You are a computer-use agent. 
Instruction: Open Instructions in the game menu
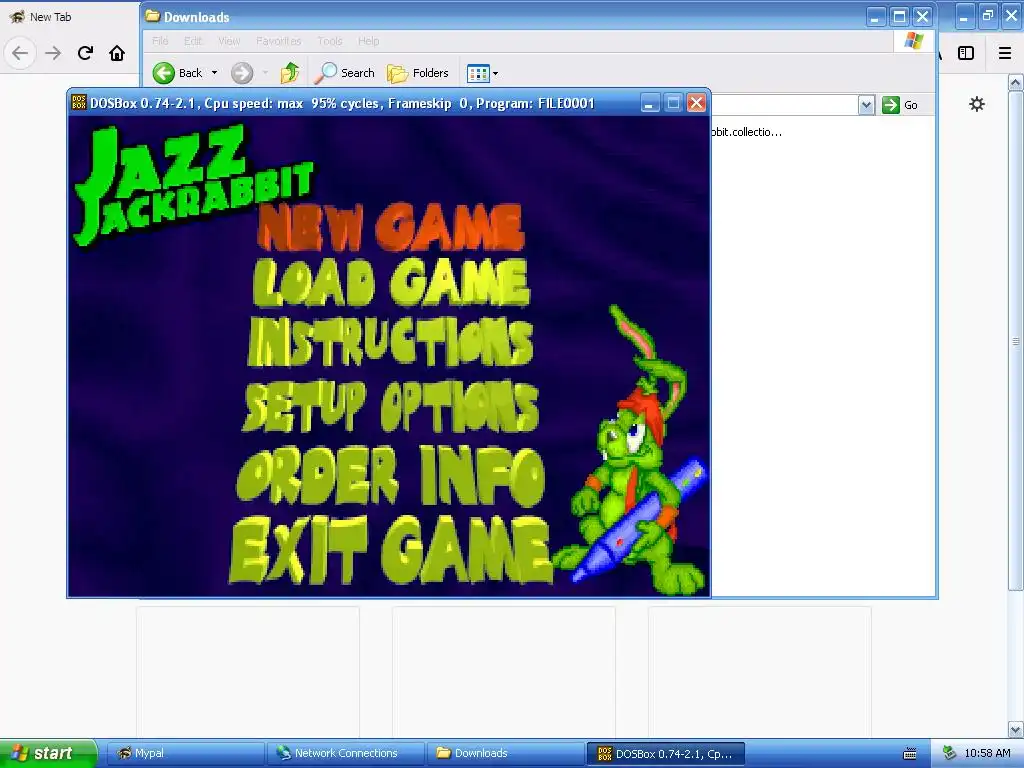(391, 343)
